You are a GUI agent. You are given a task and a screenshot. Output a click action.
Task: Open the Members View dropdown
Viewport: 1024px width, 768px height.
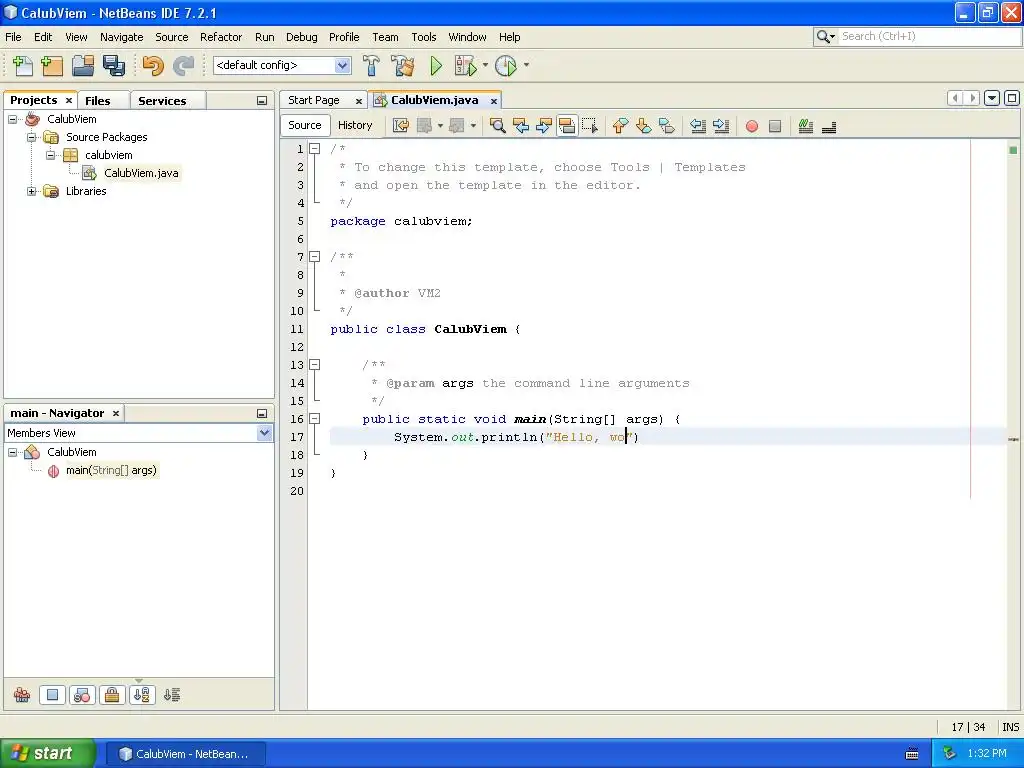[264, 433]
